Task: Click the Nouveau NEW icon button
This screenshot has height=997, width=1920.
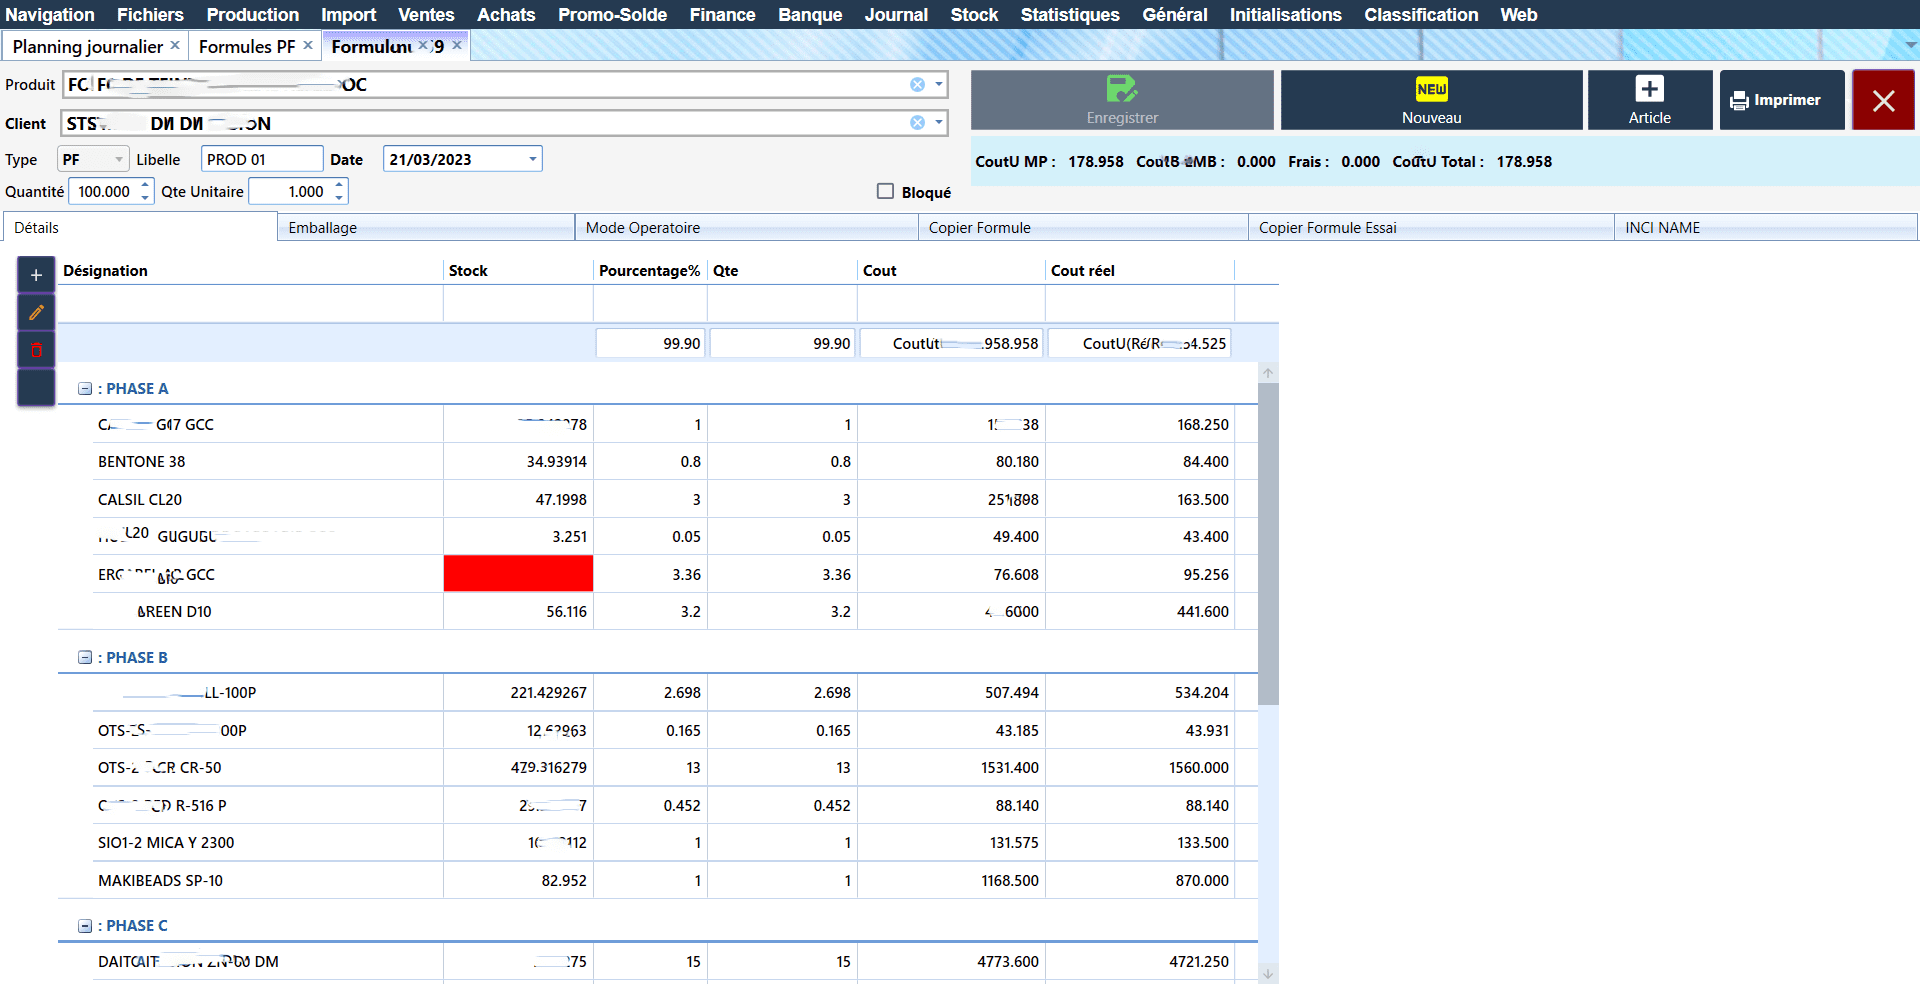Action: 1431,100
